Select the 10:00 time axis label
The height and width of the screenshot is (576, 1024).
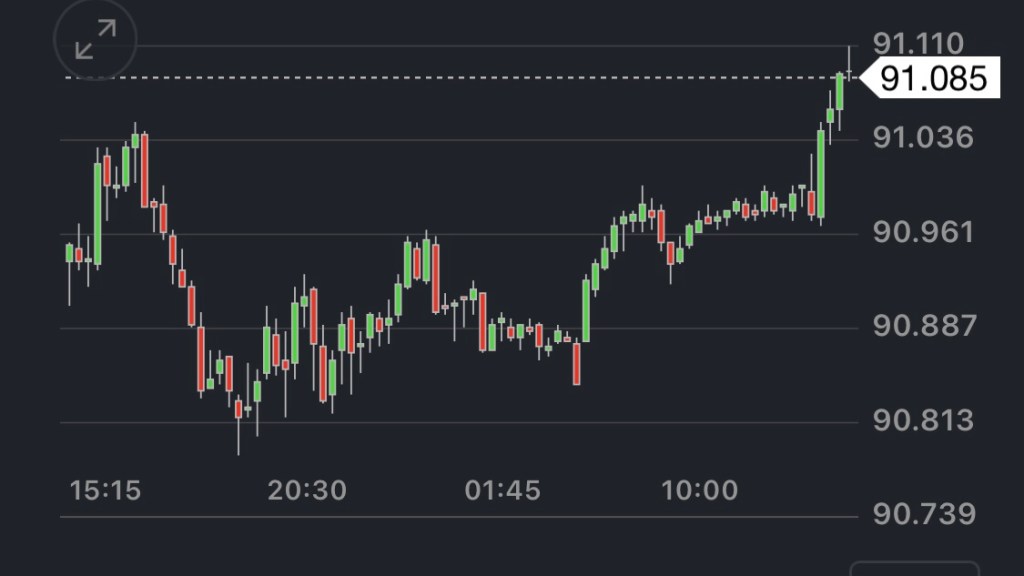point(700,490)
